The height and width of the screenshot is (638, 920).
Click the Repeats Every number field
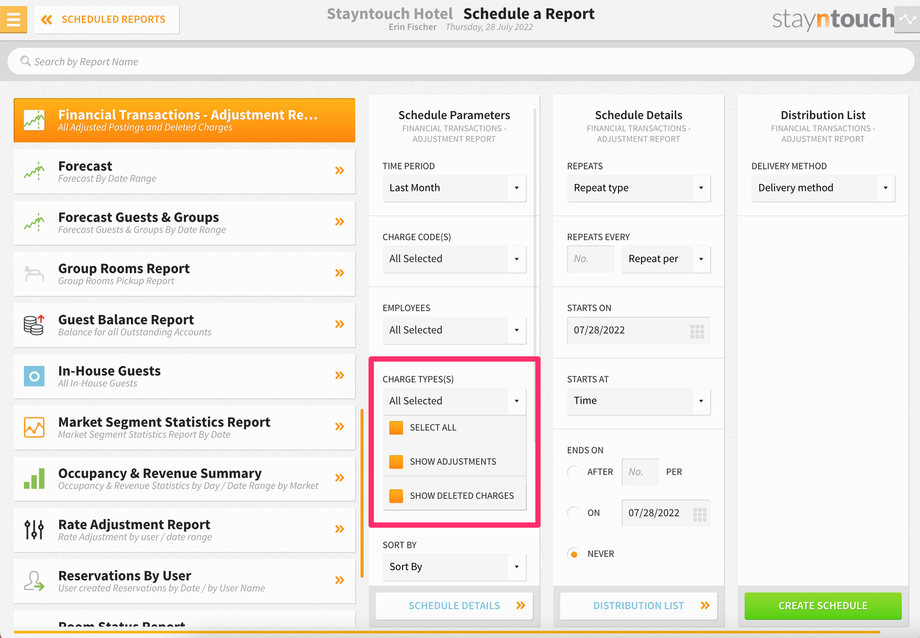590,259
